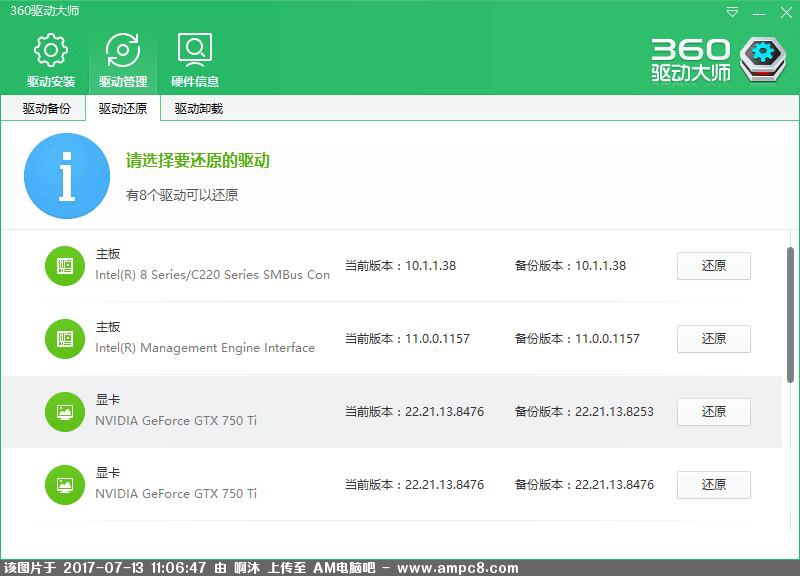Viewport: 800px width, 576px height.
Task: Click the driver list vertical scrollbar
Action: pyautogui.click(x=790, y=314)
